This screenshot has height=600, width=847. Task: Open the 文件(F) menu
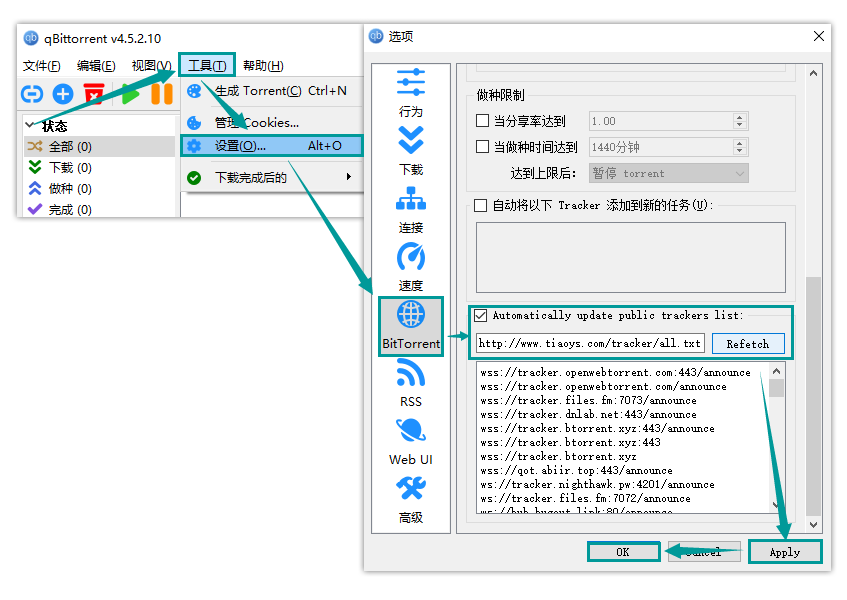coord(42,65)
